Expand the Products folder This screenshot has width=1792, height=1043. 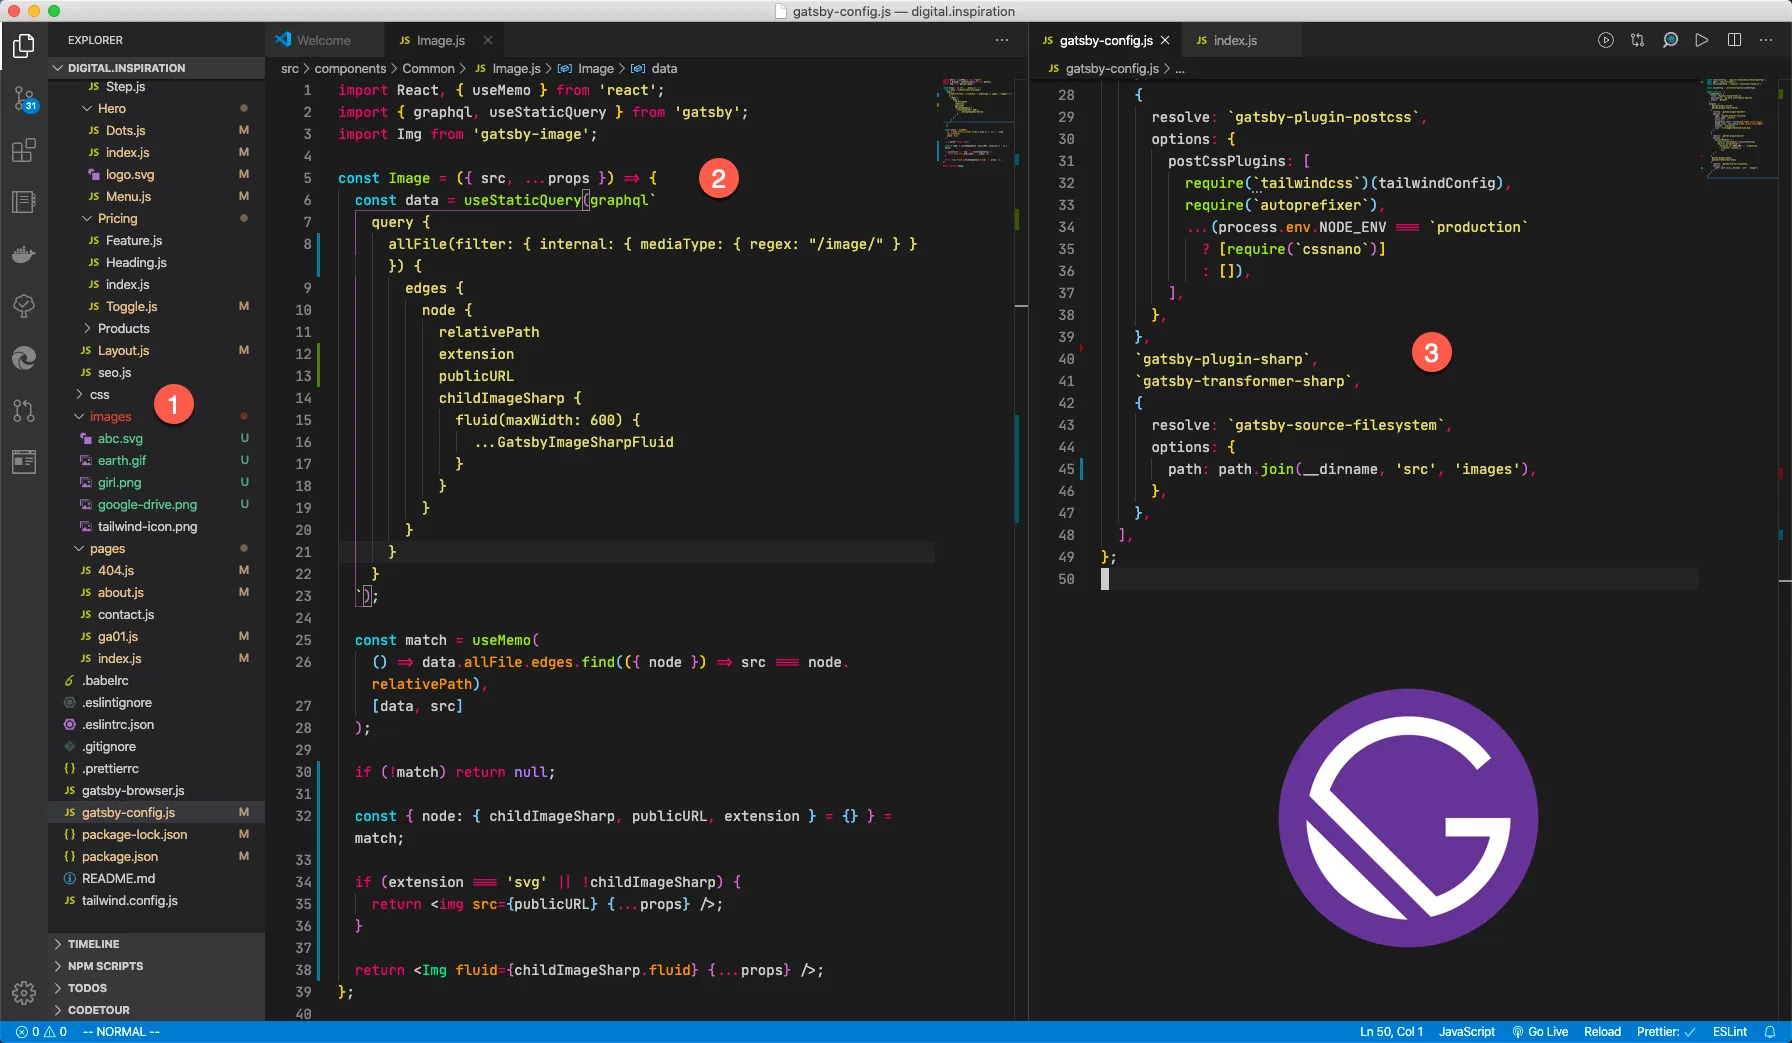click(x=123, y=328)
